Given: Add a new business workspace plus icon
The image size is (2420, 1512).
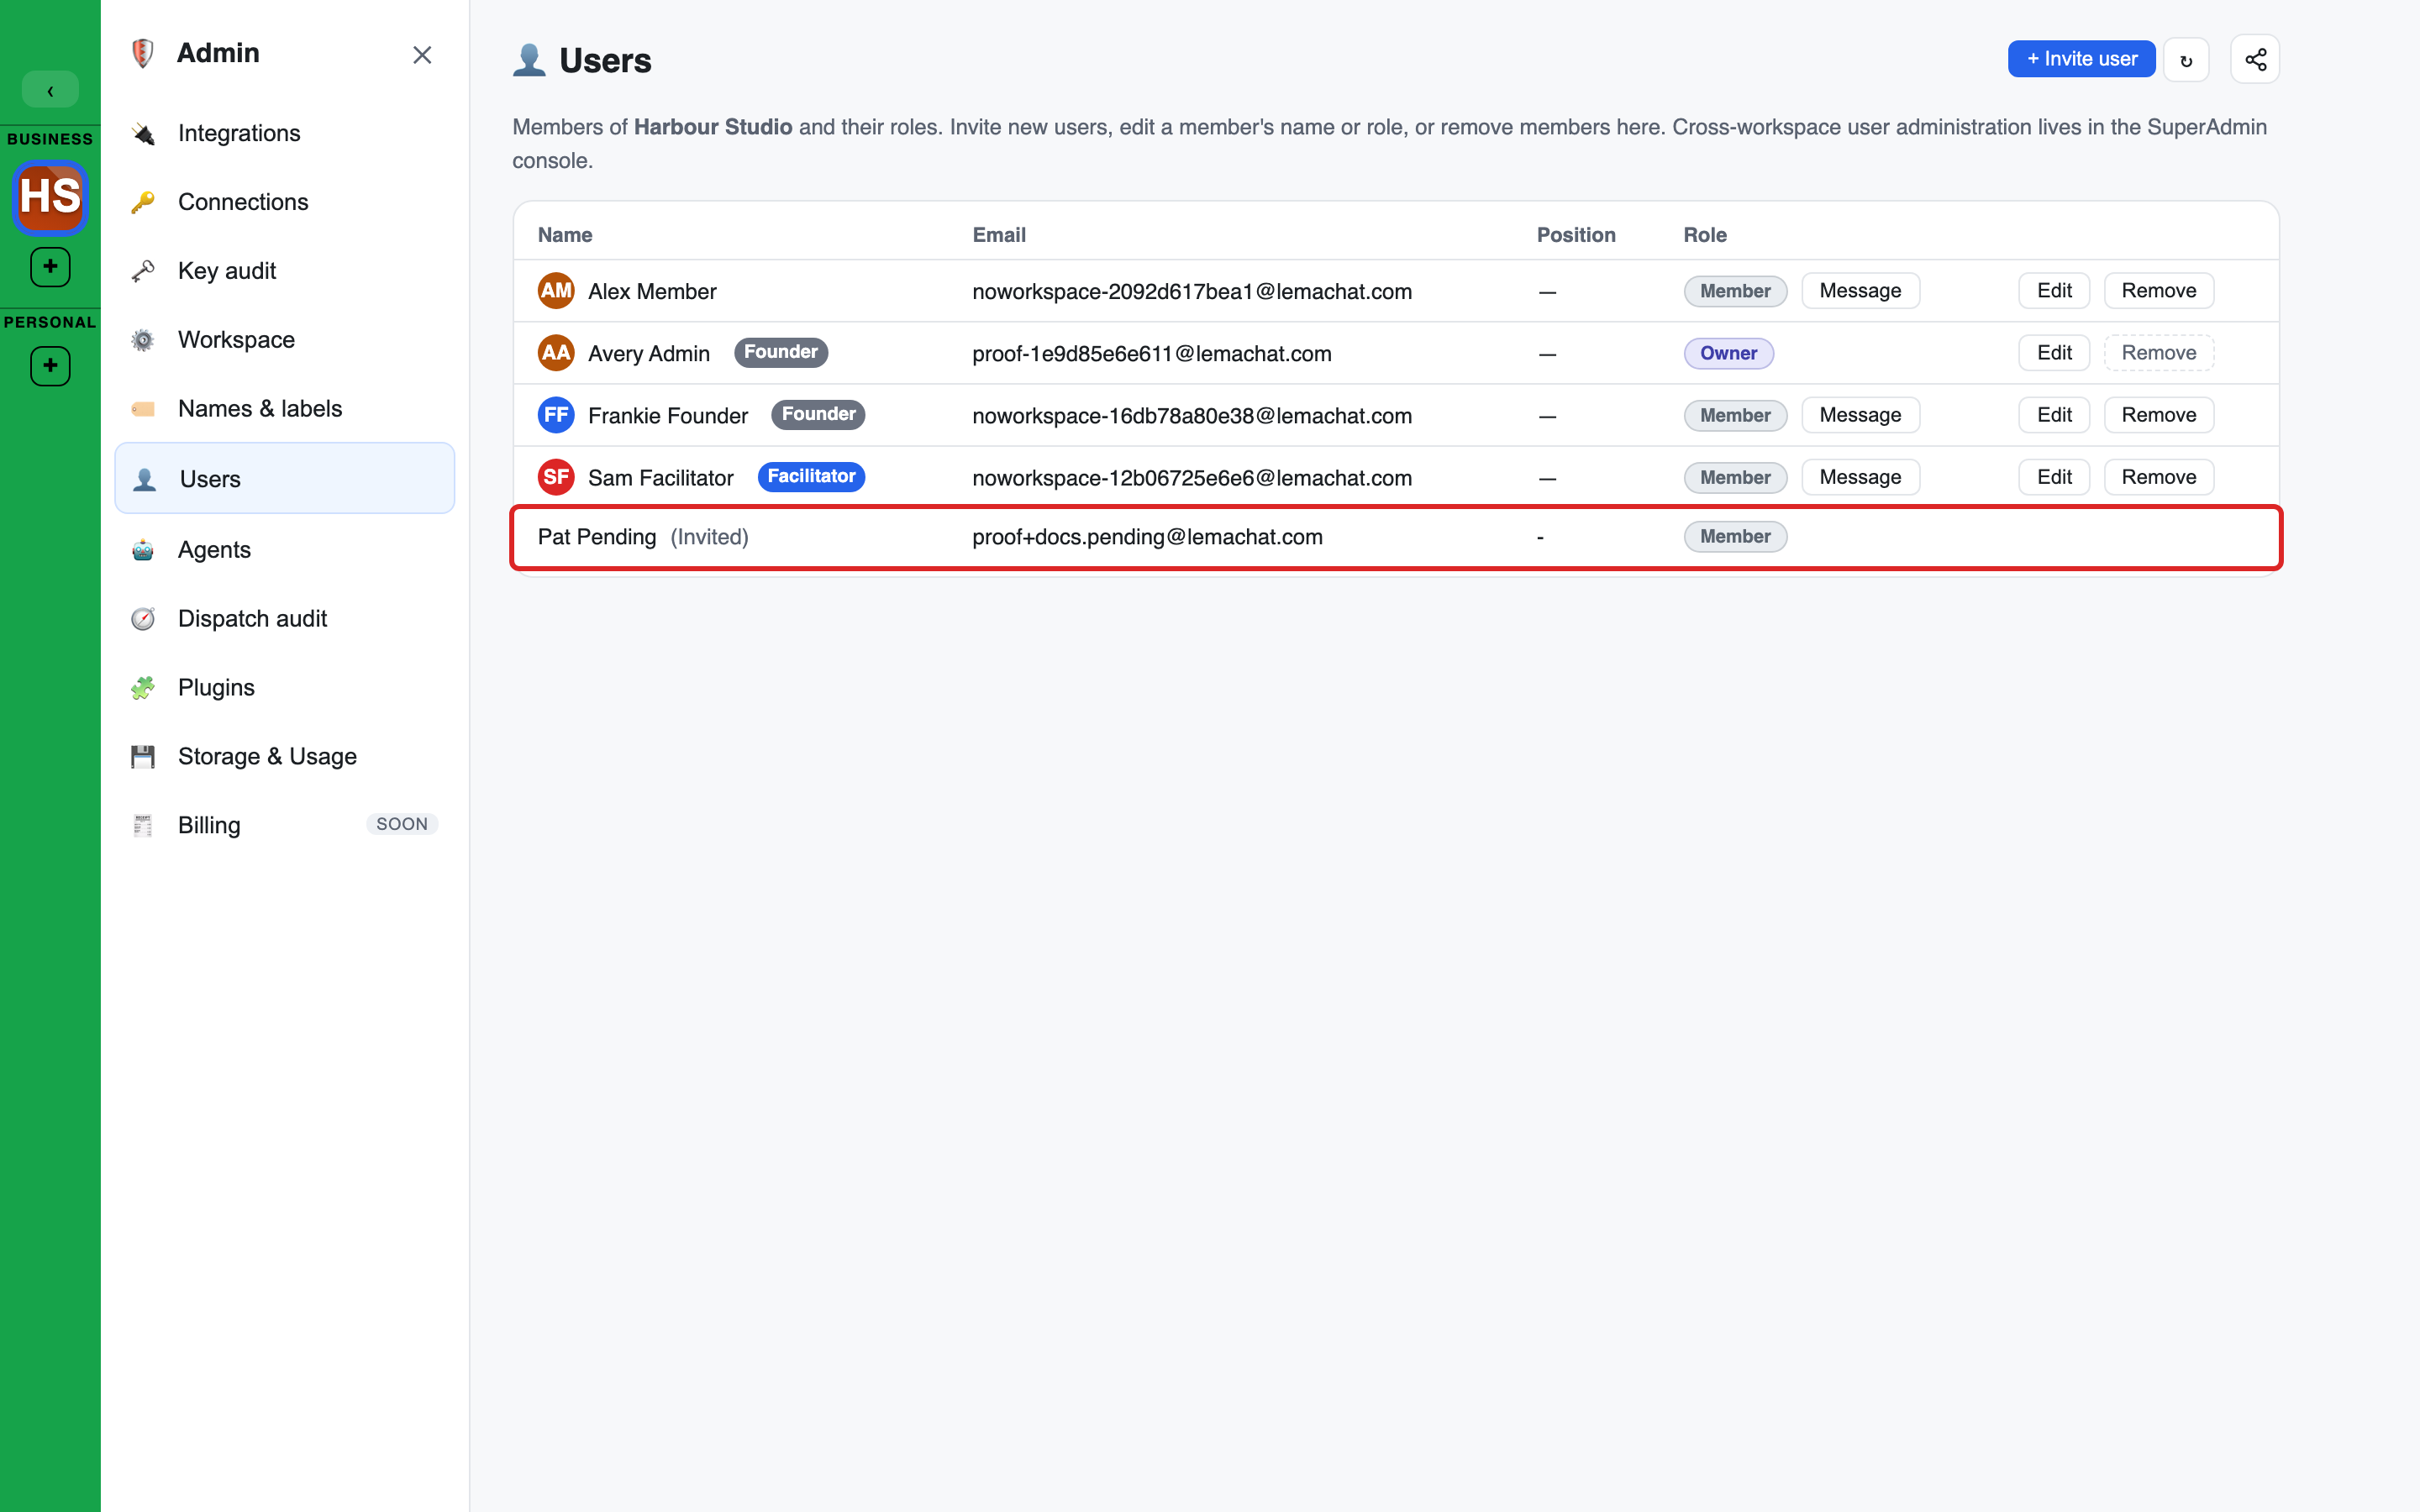Looking at the screenshot, I should 50,267.
